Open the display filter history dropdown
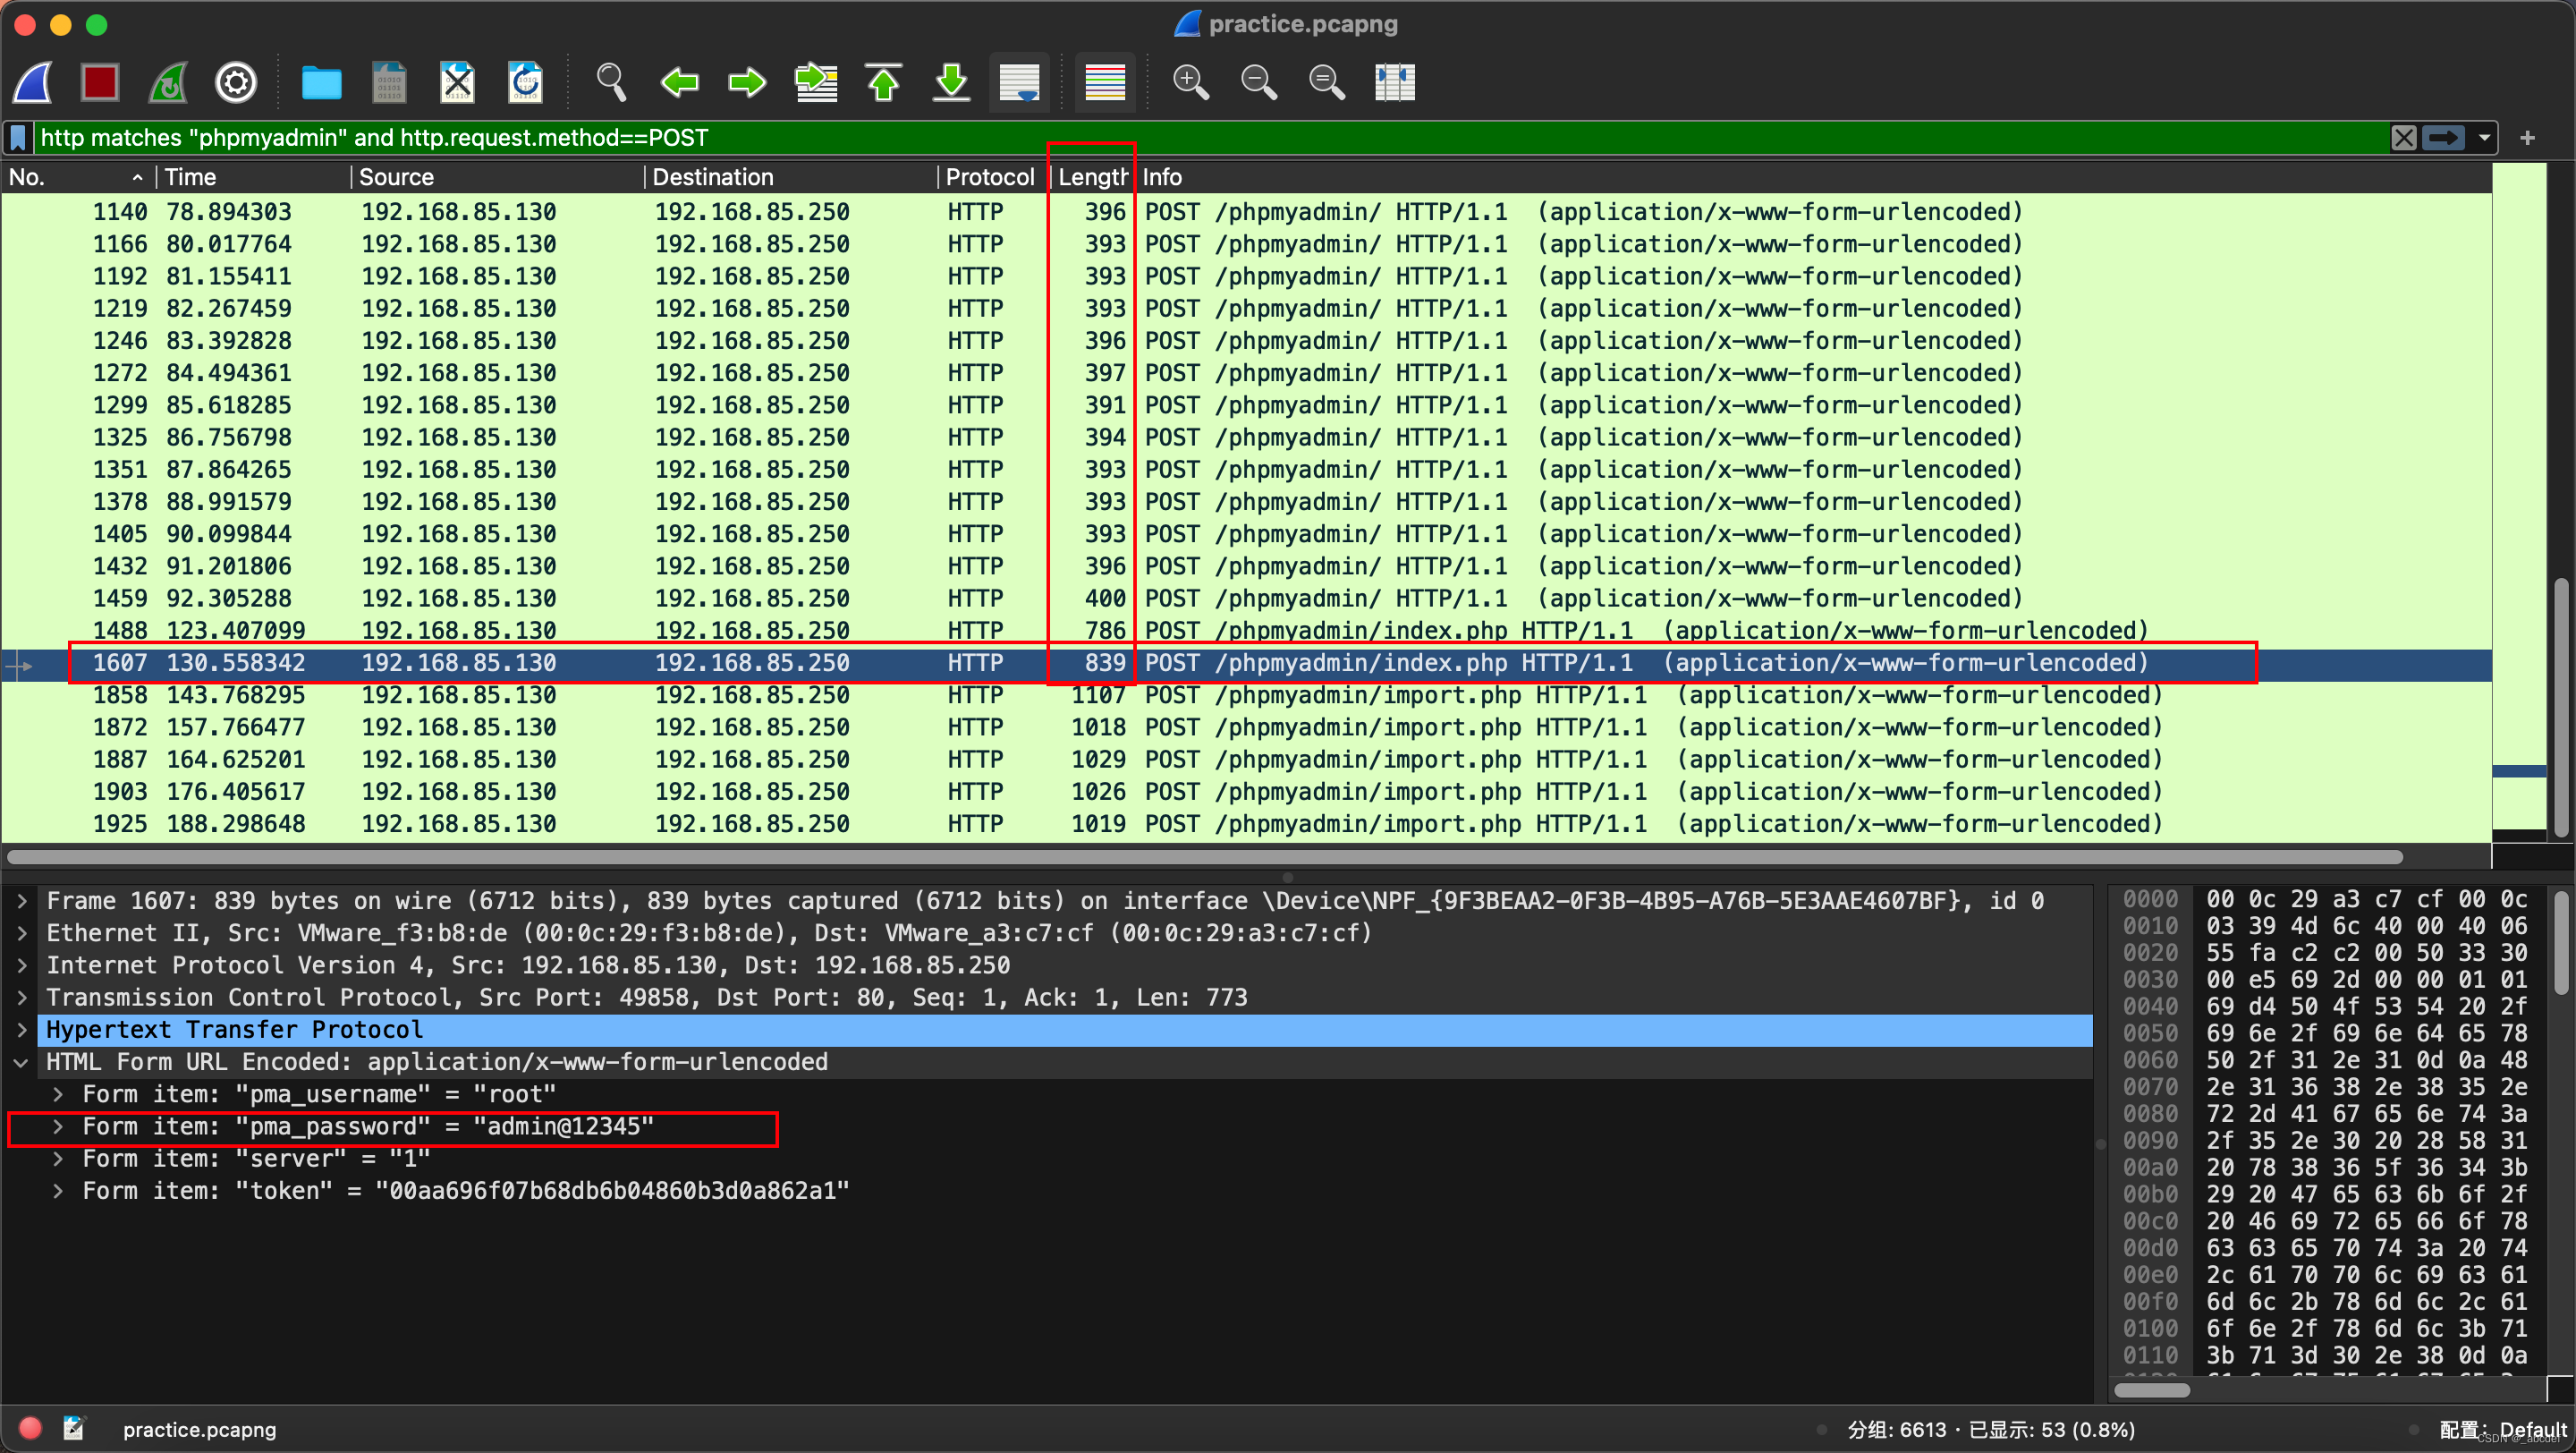The height and width of the screenshot is (1453, 2576). (x=2484, y=138)
